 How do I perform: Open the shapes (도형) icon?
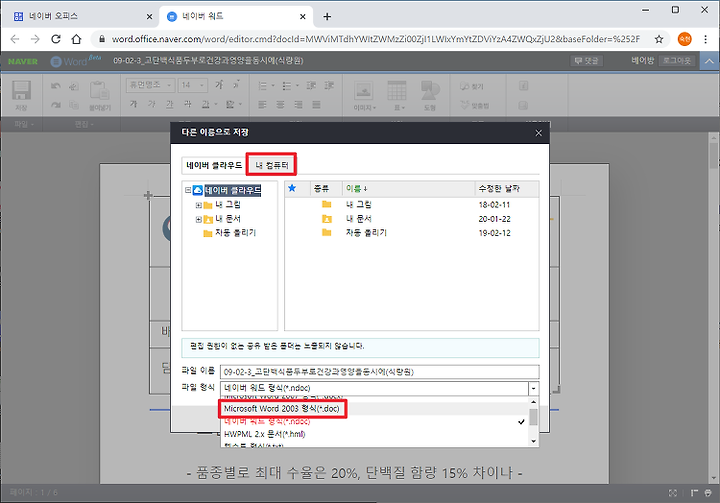(430, 90)
